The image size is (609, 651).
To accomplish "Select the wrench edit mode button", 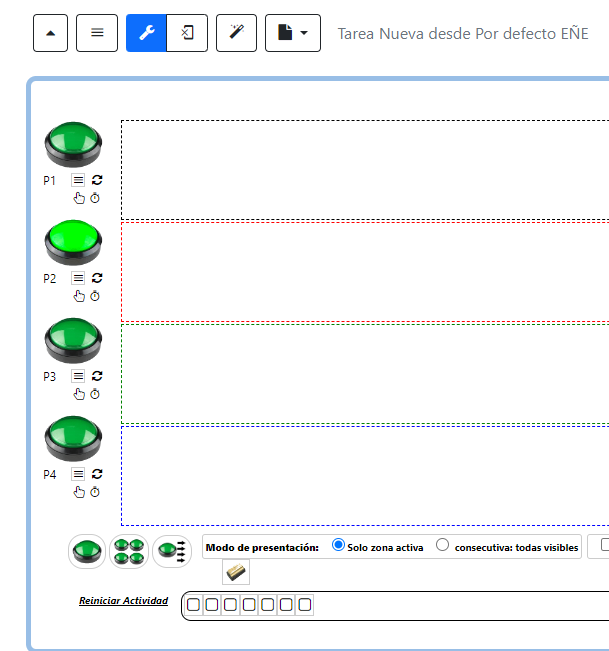I will pyautogui.click(x=147, y=33).
